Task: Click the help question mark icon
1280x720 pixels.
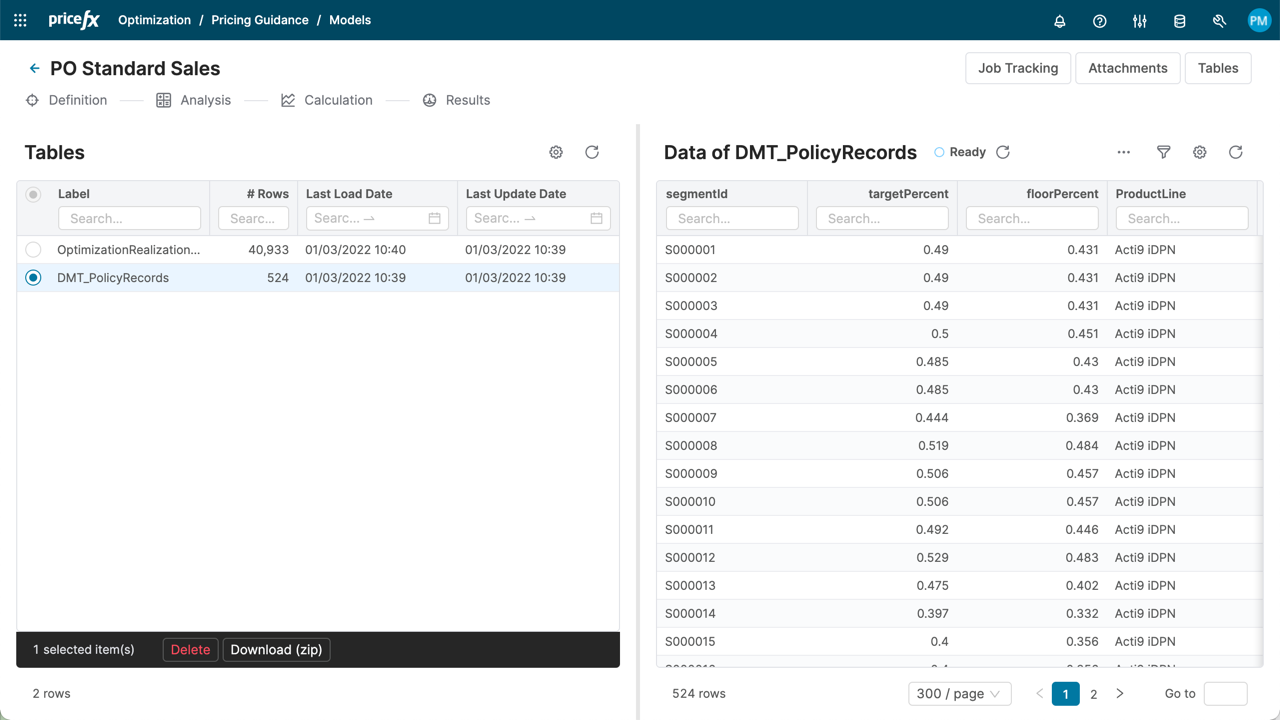Action: pos(1100,21)
